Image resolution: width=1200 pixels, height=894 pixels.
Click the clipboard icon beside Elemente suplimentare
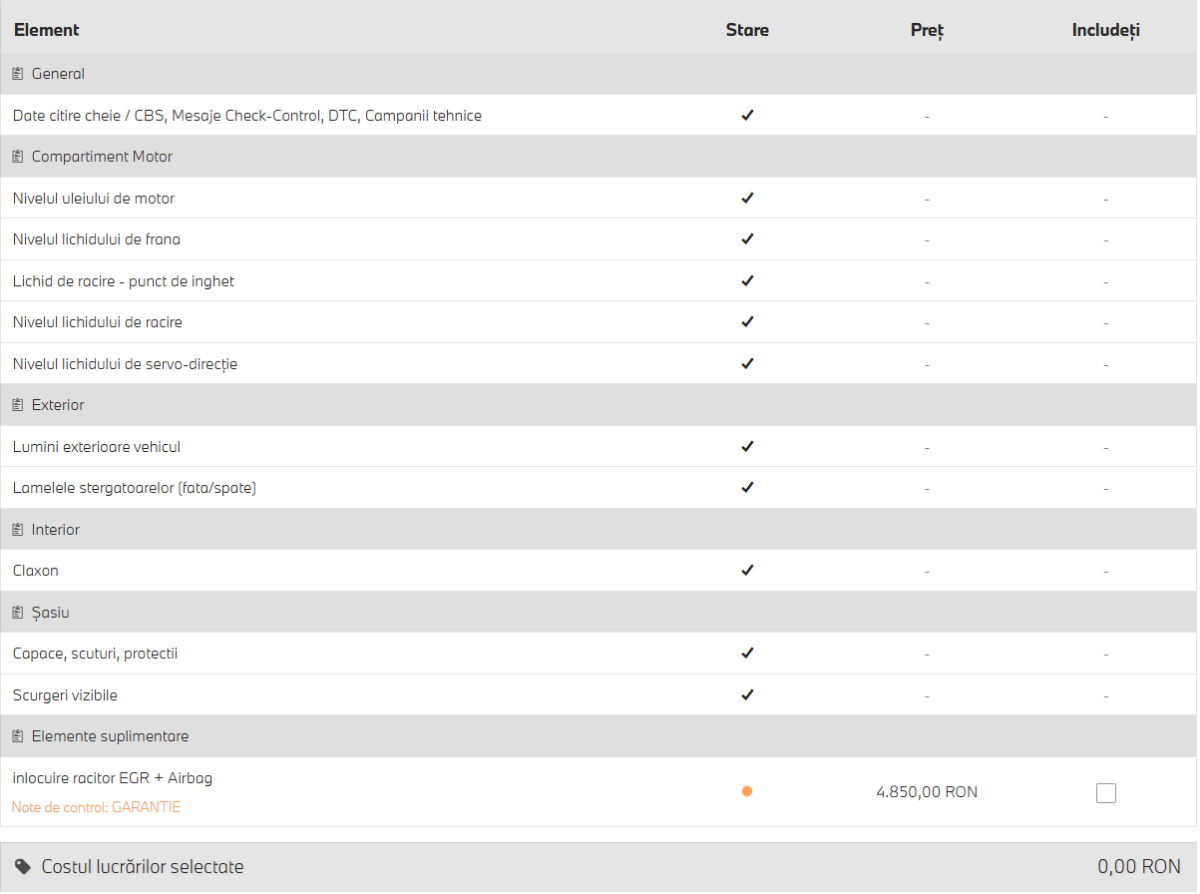click(x=18, y=737)
